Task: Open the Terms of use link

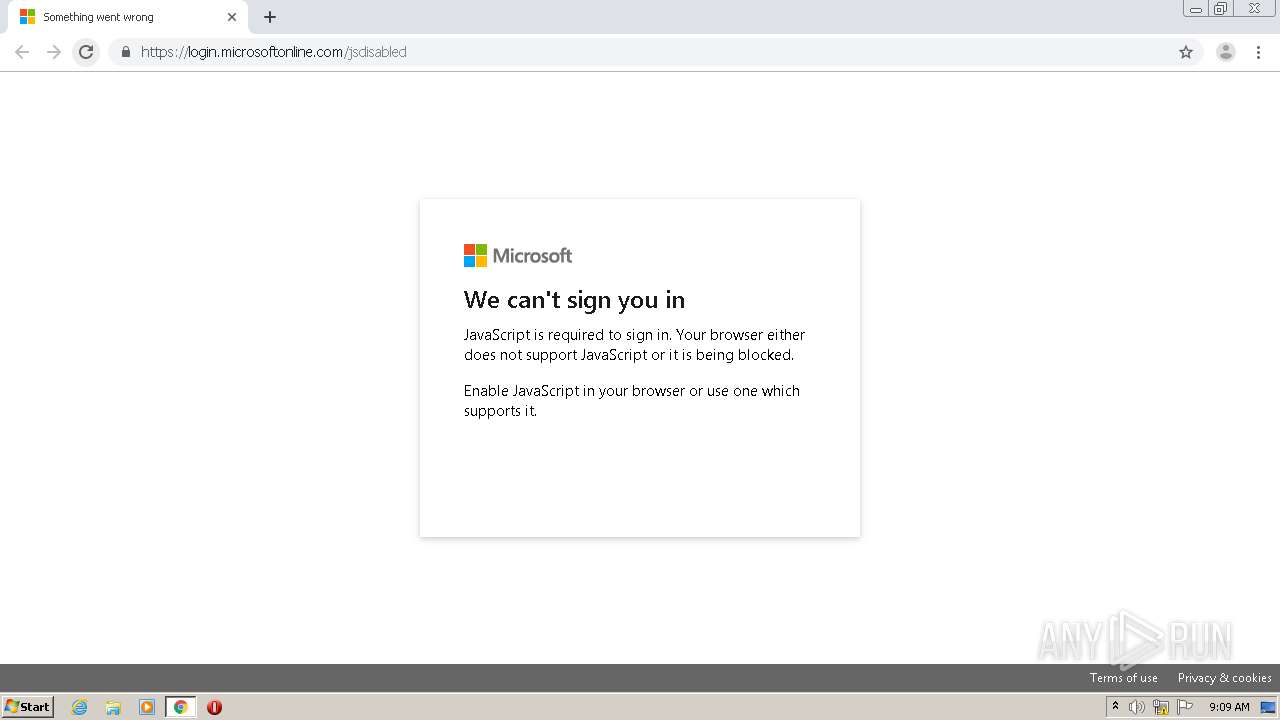Action: pyautogui.click(x=1123, y=678)
